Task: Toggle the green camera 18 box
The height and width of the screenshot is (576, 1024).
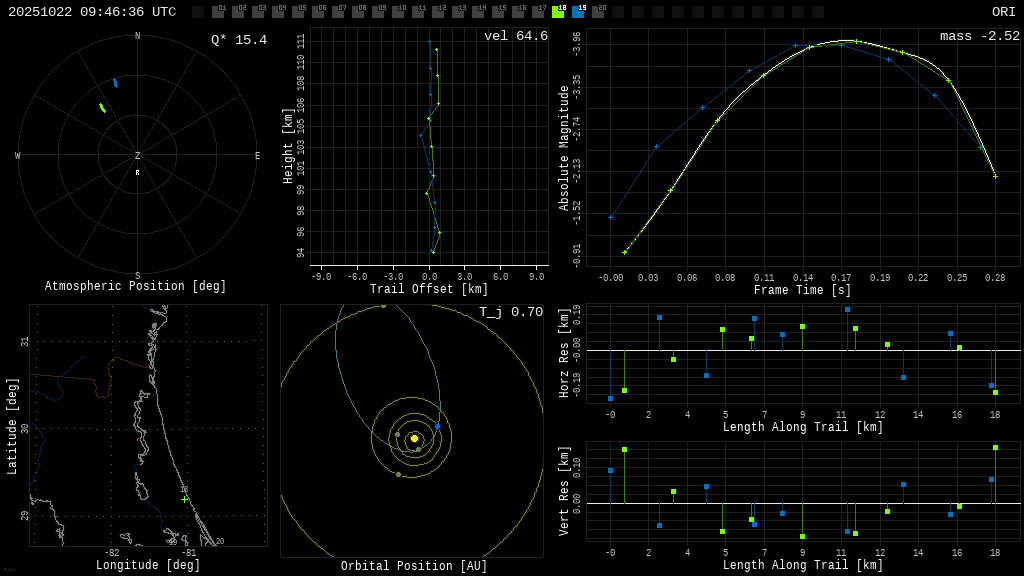Action: pos(558,12)
